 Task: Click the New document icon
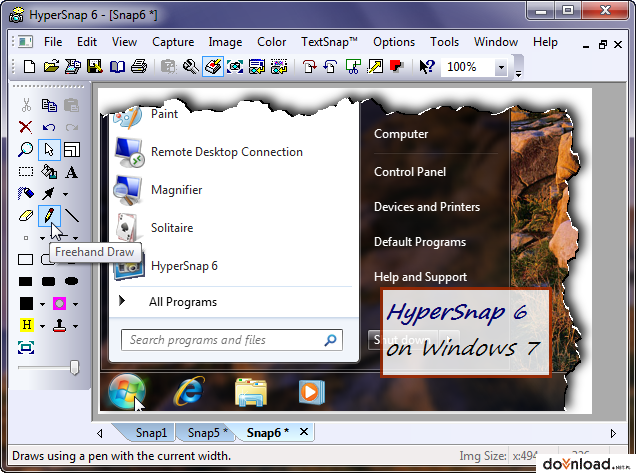click(x=29, y=67)
